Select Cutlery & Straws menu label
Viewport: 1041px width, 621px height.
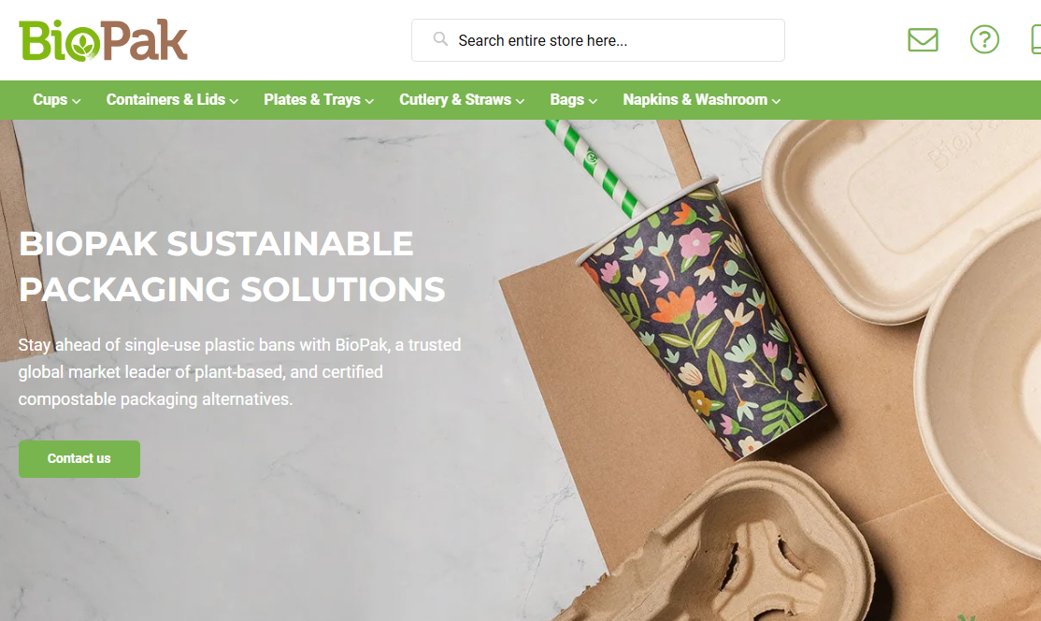point(455,100)
